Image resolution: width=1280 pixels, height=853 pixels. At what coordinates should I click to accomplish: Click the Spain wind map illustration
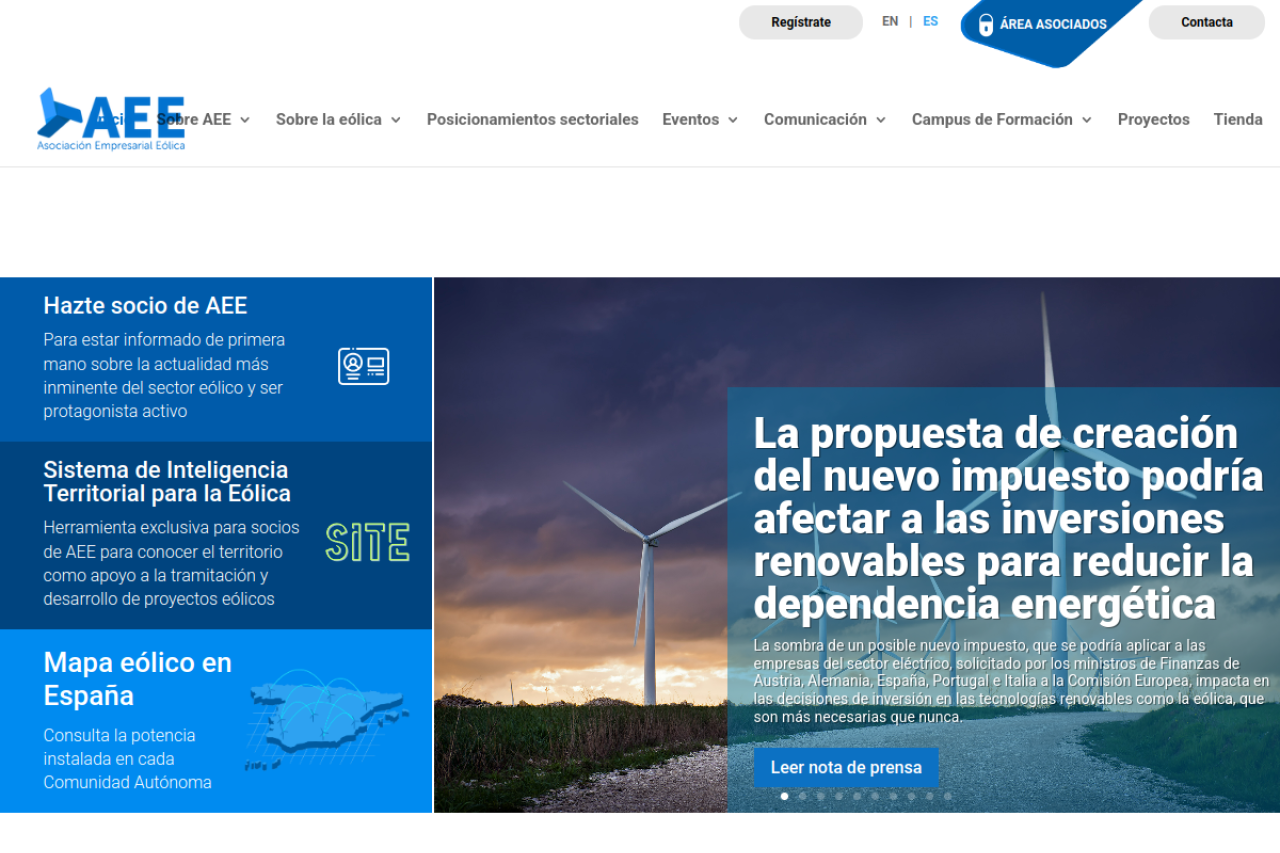pyautogui.click(x=326, y=718)
